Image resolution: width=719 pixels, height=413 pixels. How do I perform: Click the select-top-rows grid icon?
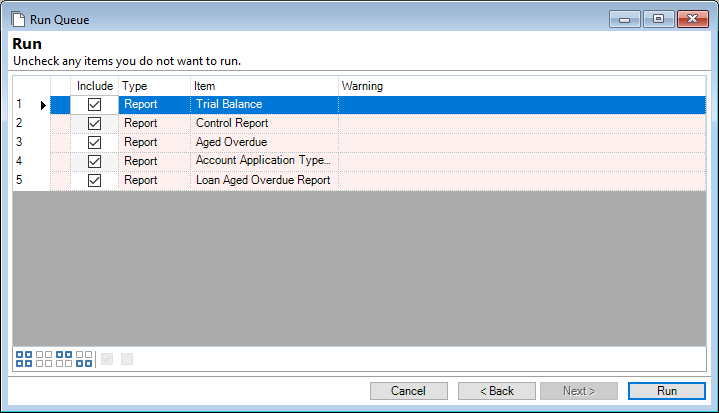[x=64, y=359]
